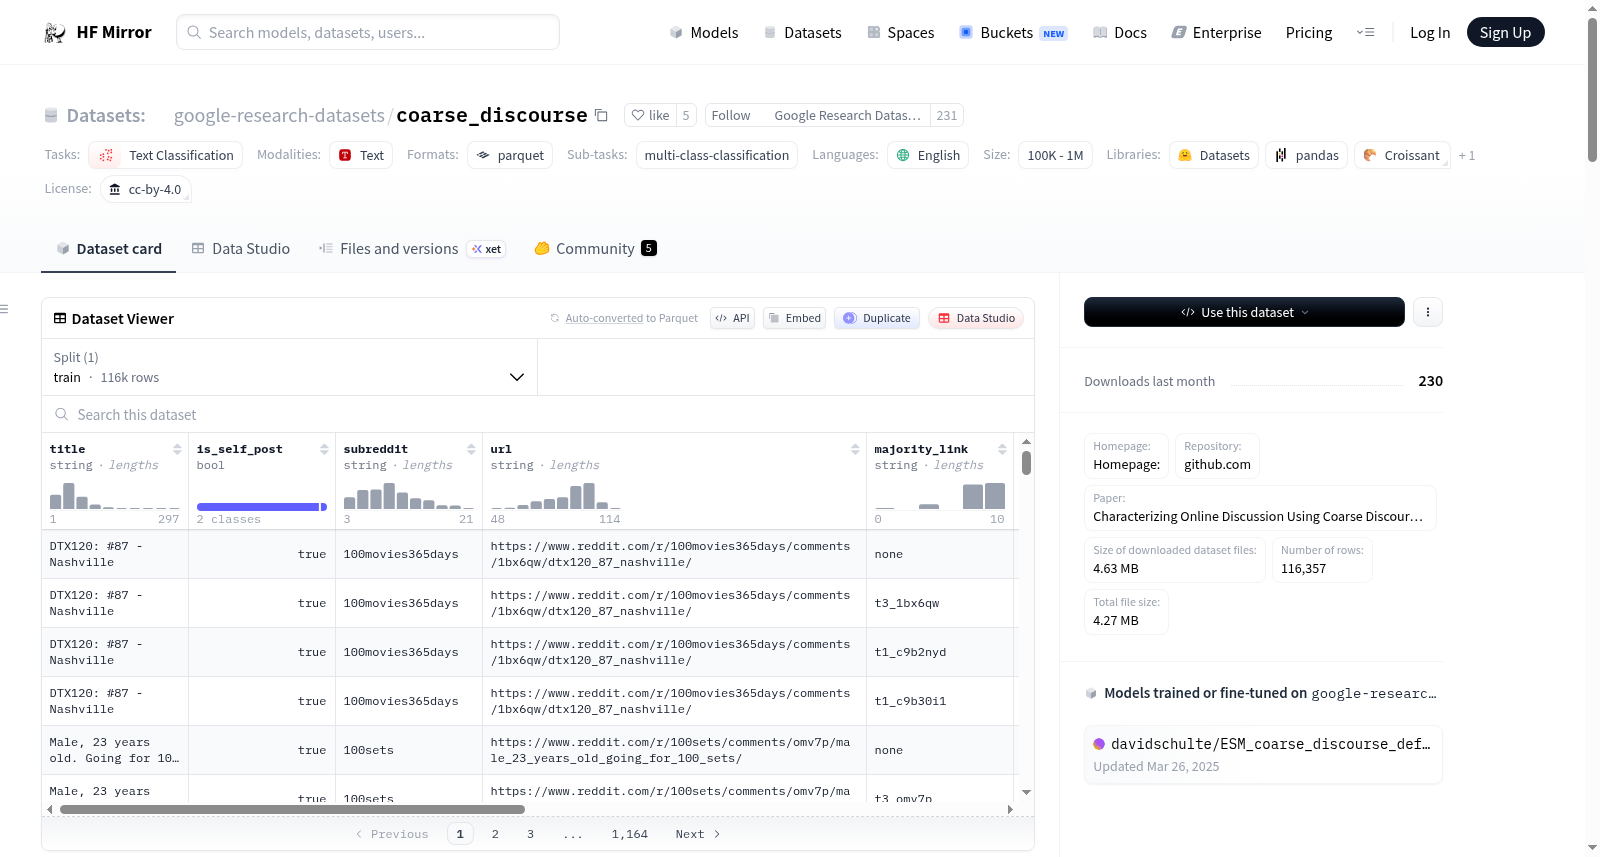The image size is (1600, 857).
Task: Switch to the Data Studio tab
Action: point(241,249)
